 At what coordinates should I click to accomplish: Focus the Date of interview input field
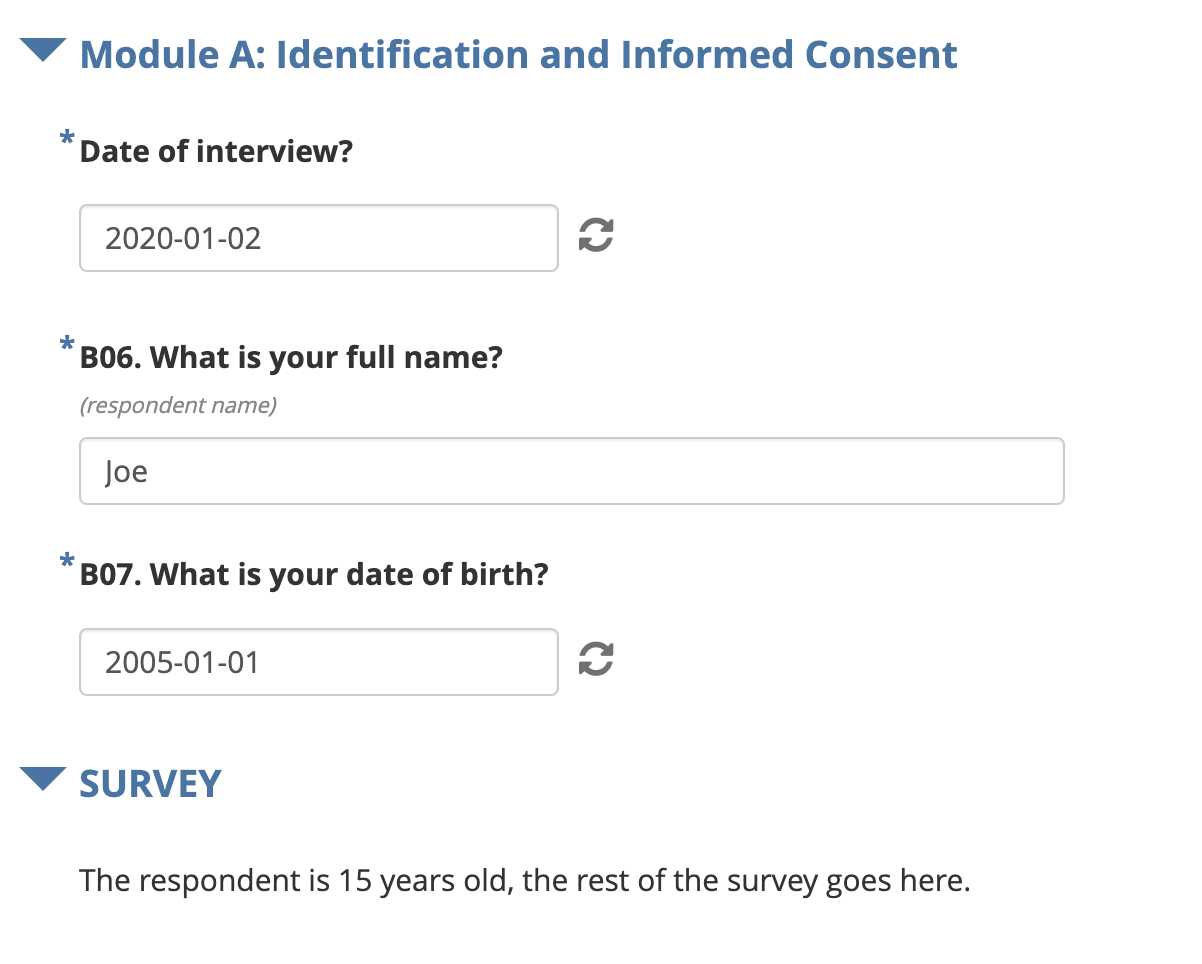[x=319, y=238]
